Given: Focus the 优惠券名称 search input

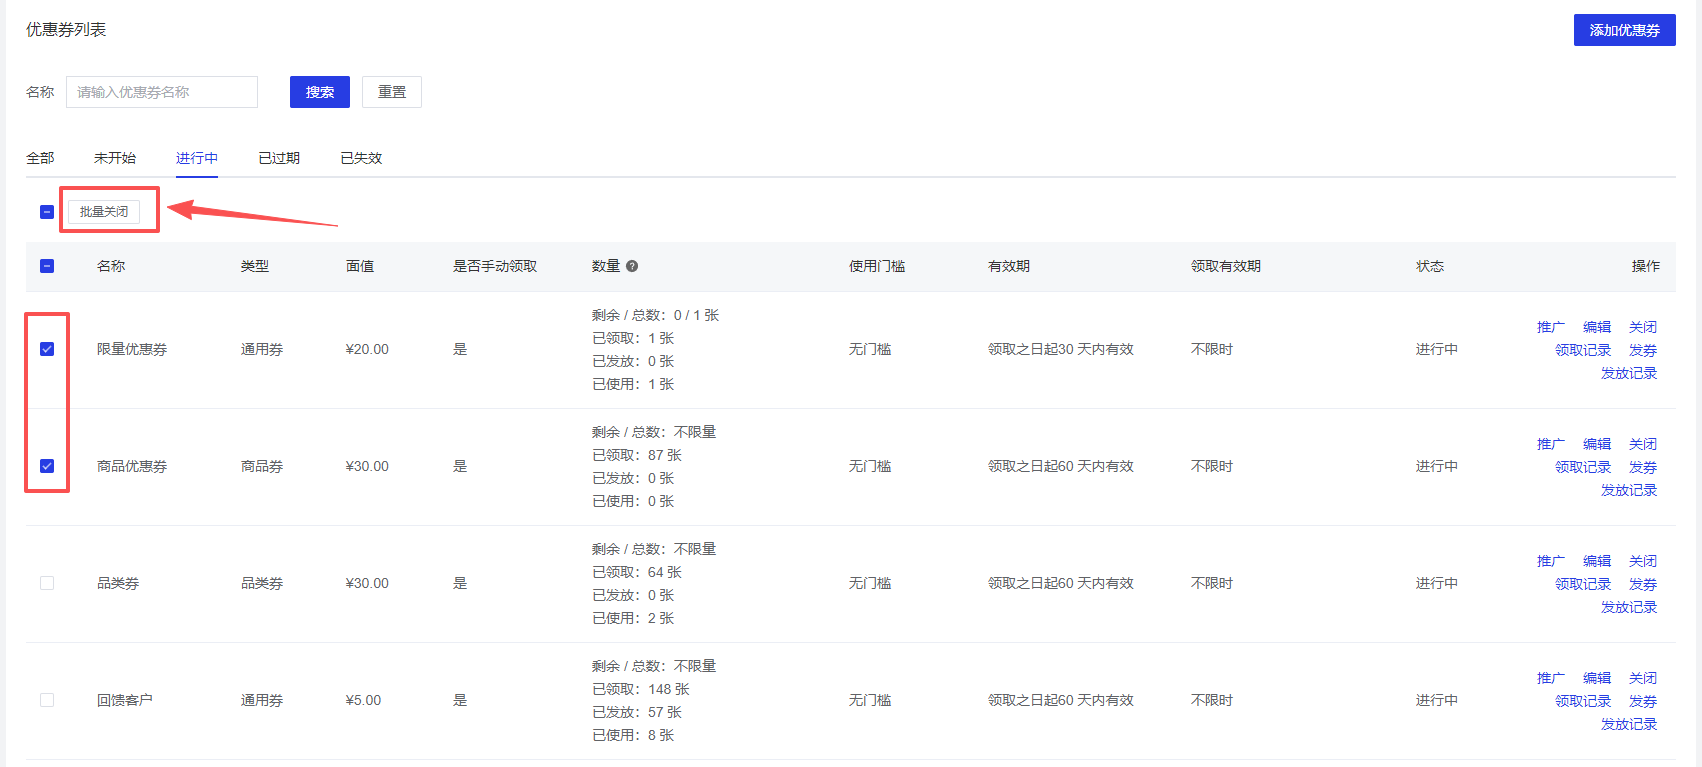Looking at the screenshot, I should point(162,92).
